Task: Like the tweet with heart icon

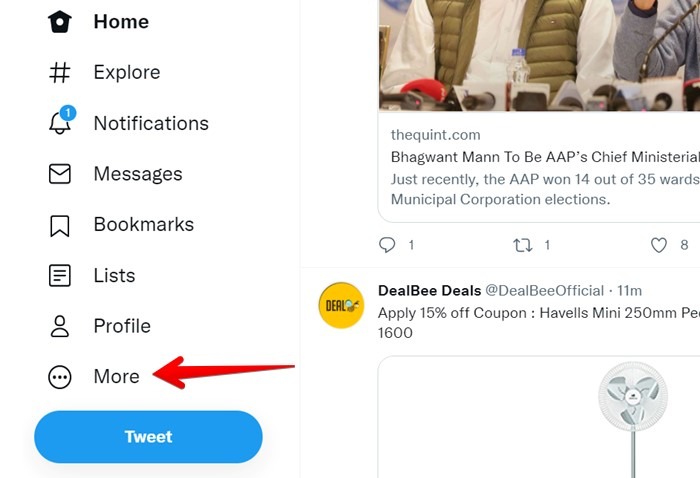Action: tap(659, 245)
